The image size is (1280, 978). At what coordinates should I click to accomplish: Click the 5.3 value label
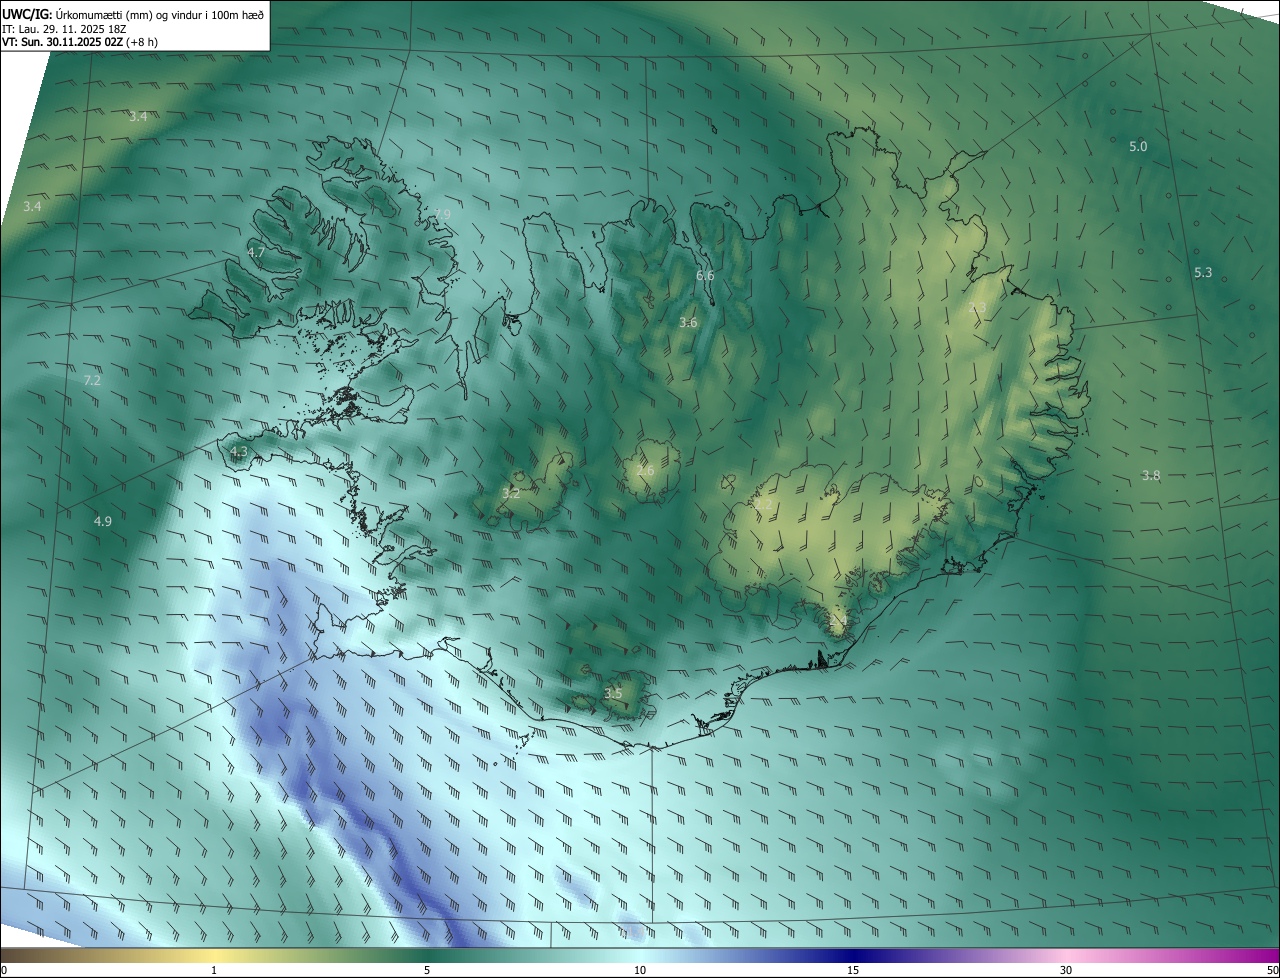(x=1203, y=273)
